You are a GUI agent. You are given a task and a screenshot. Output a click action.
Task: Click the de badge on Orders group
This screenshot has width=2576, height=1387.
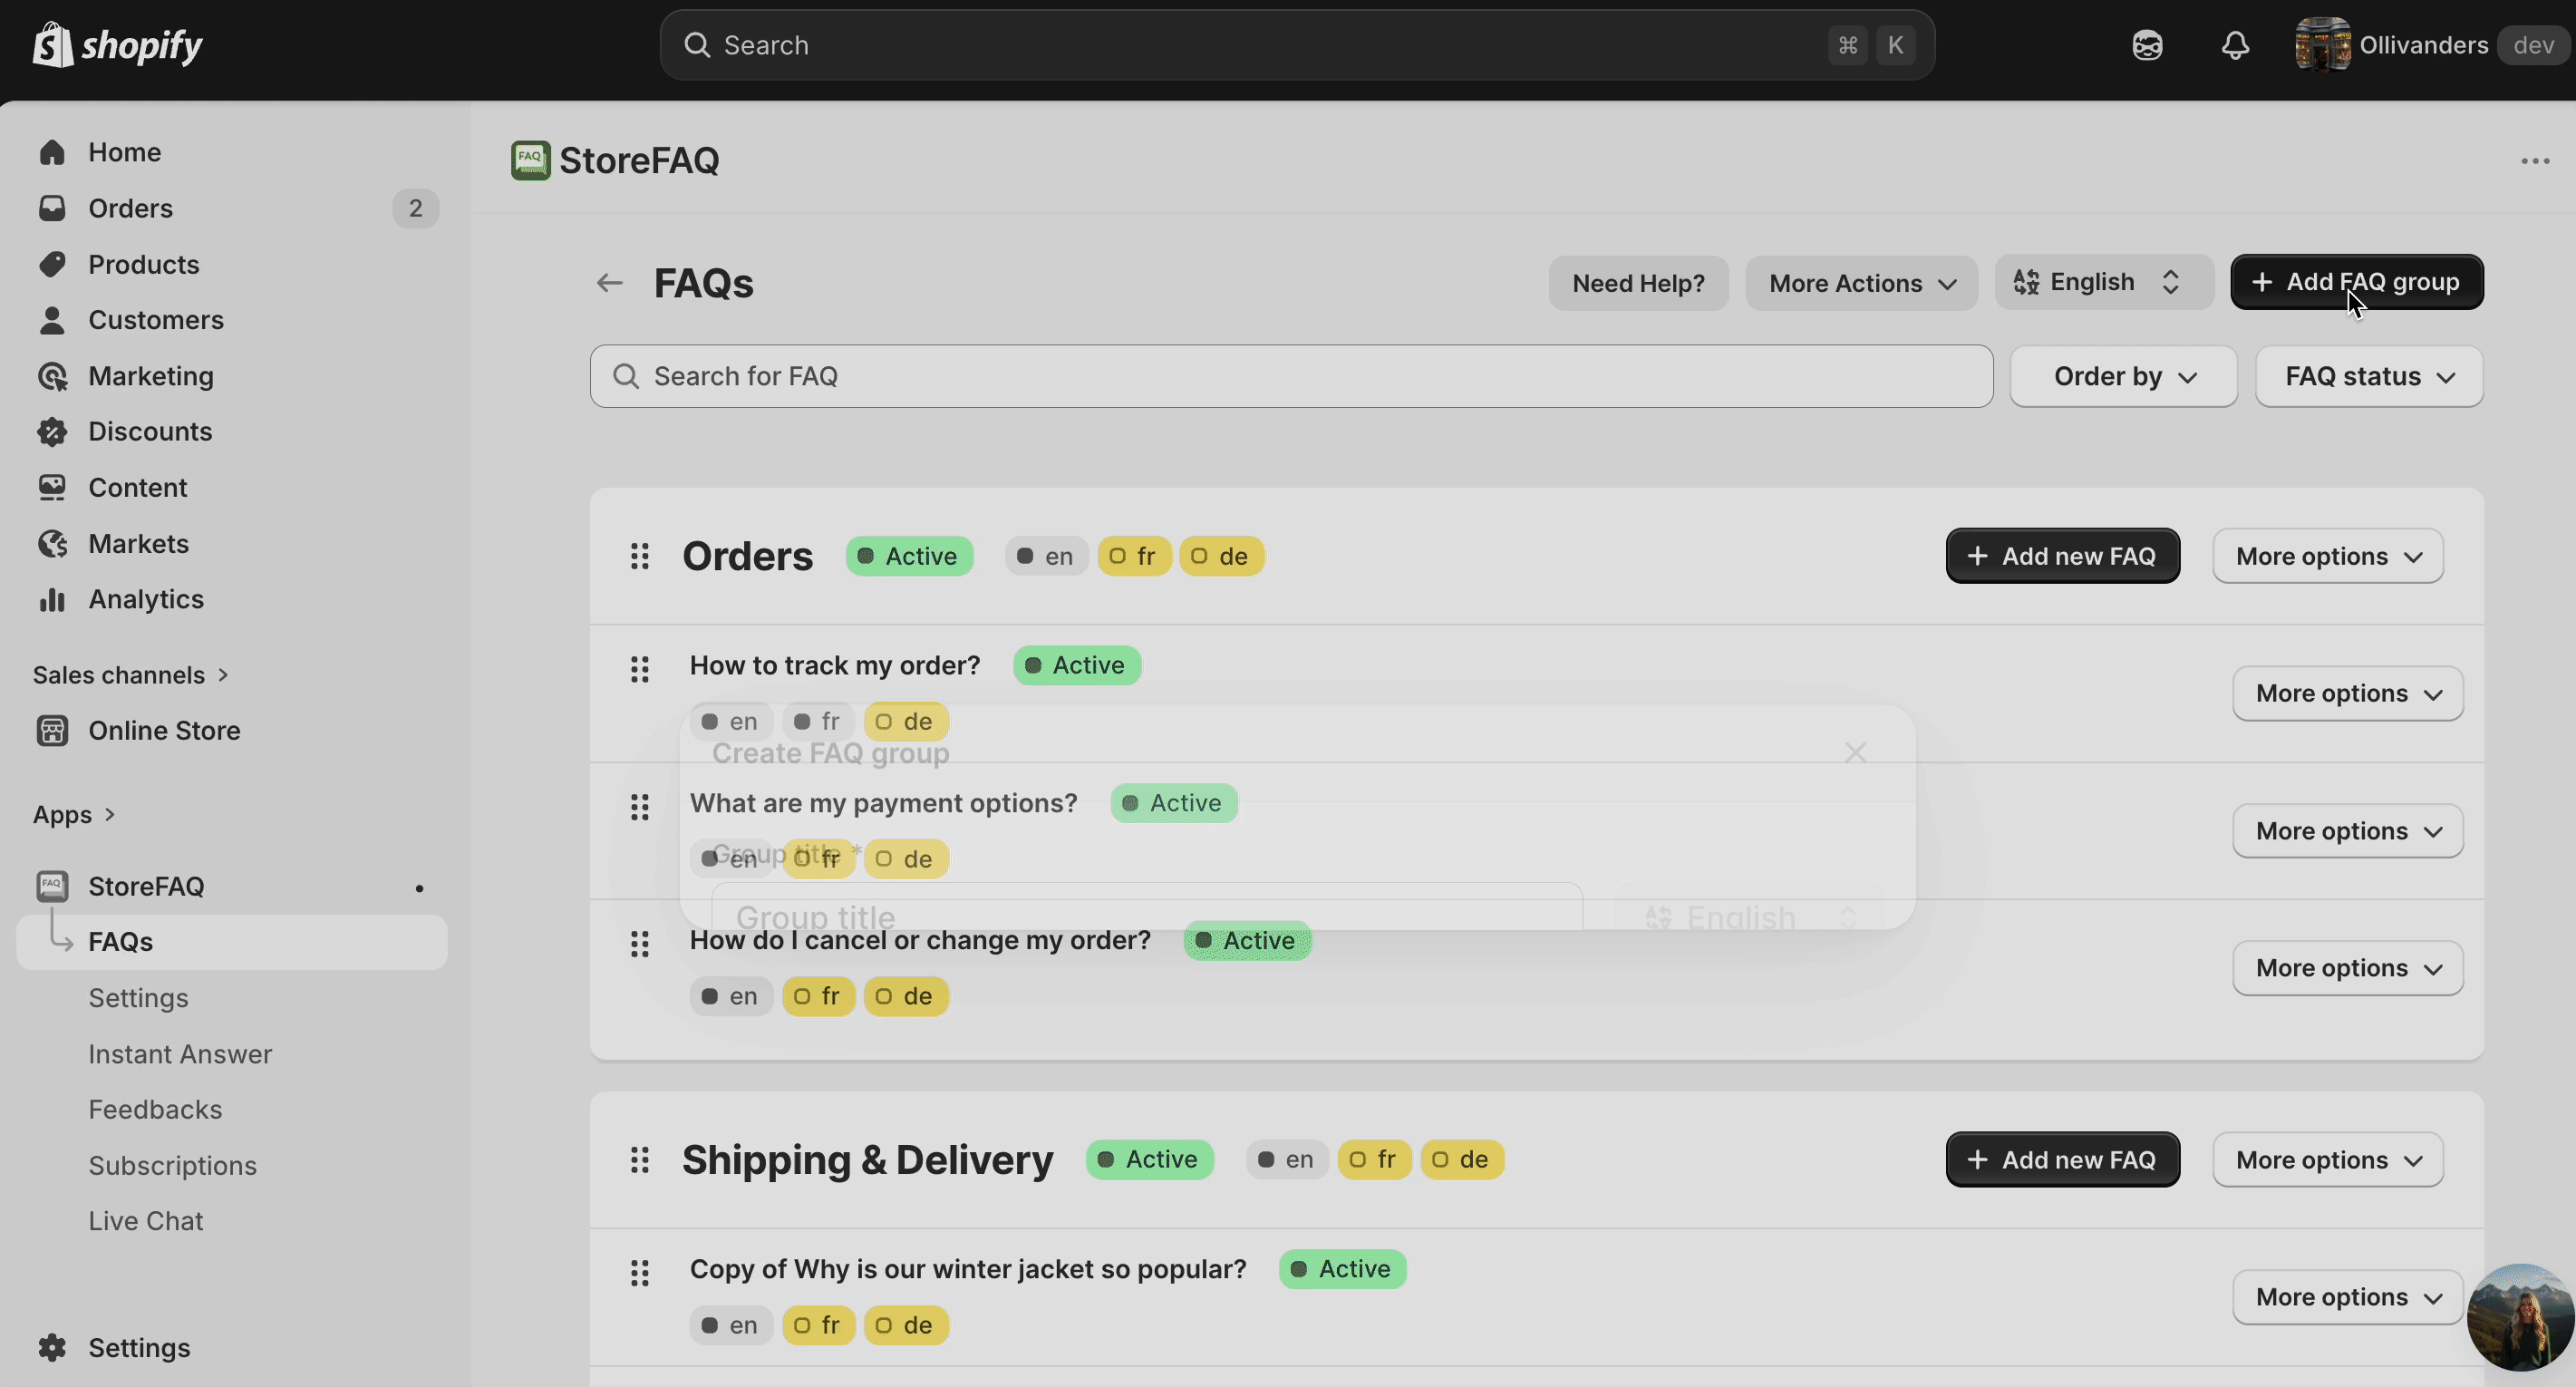1221,556
